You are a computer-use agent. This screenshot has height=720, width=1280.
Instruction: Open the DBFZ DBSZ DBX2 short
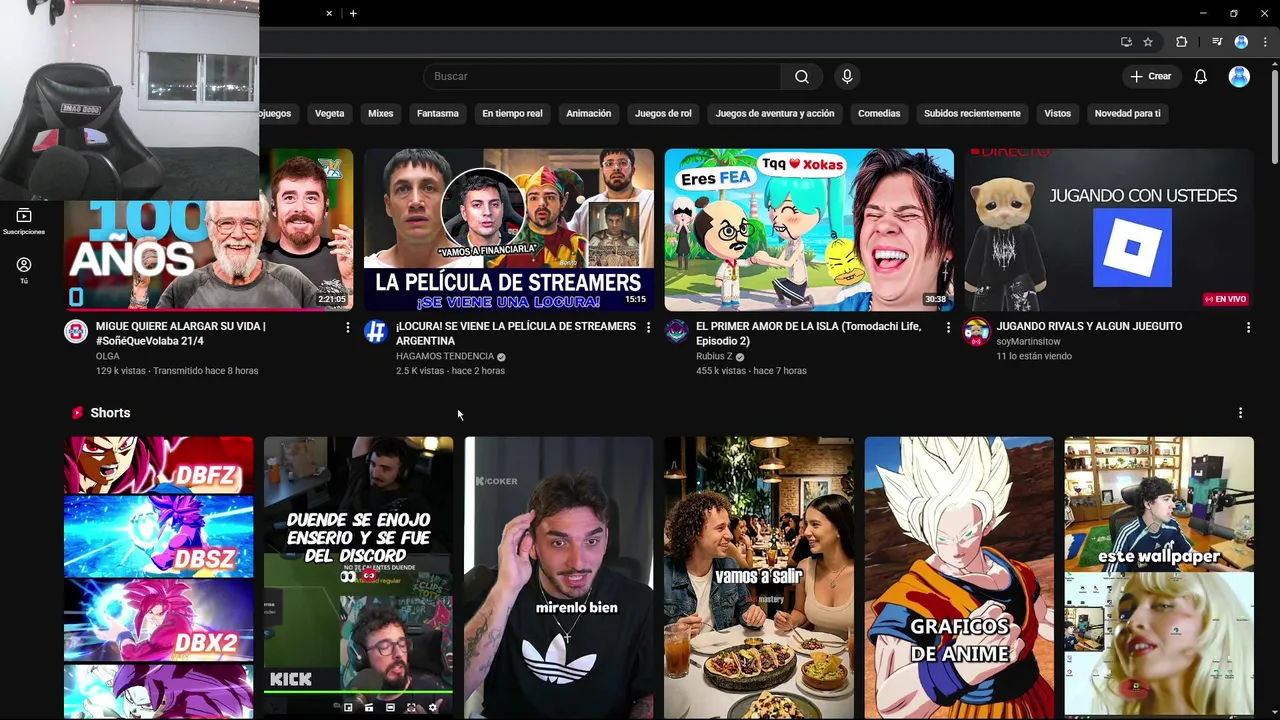click(x=159, y=578)
